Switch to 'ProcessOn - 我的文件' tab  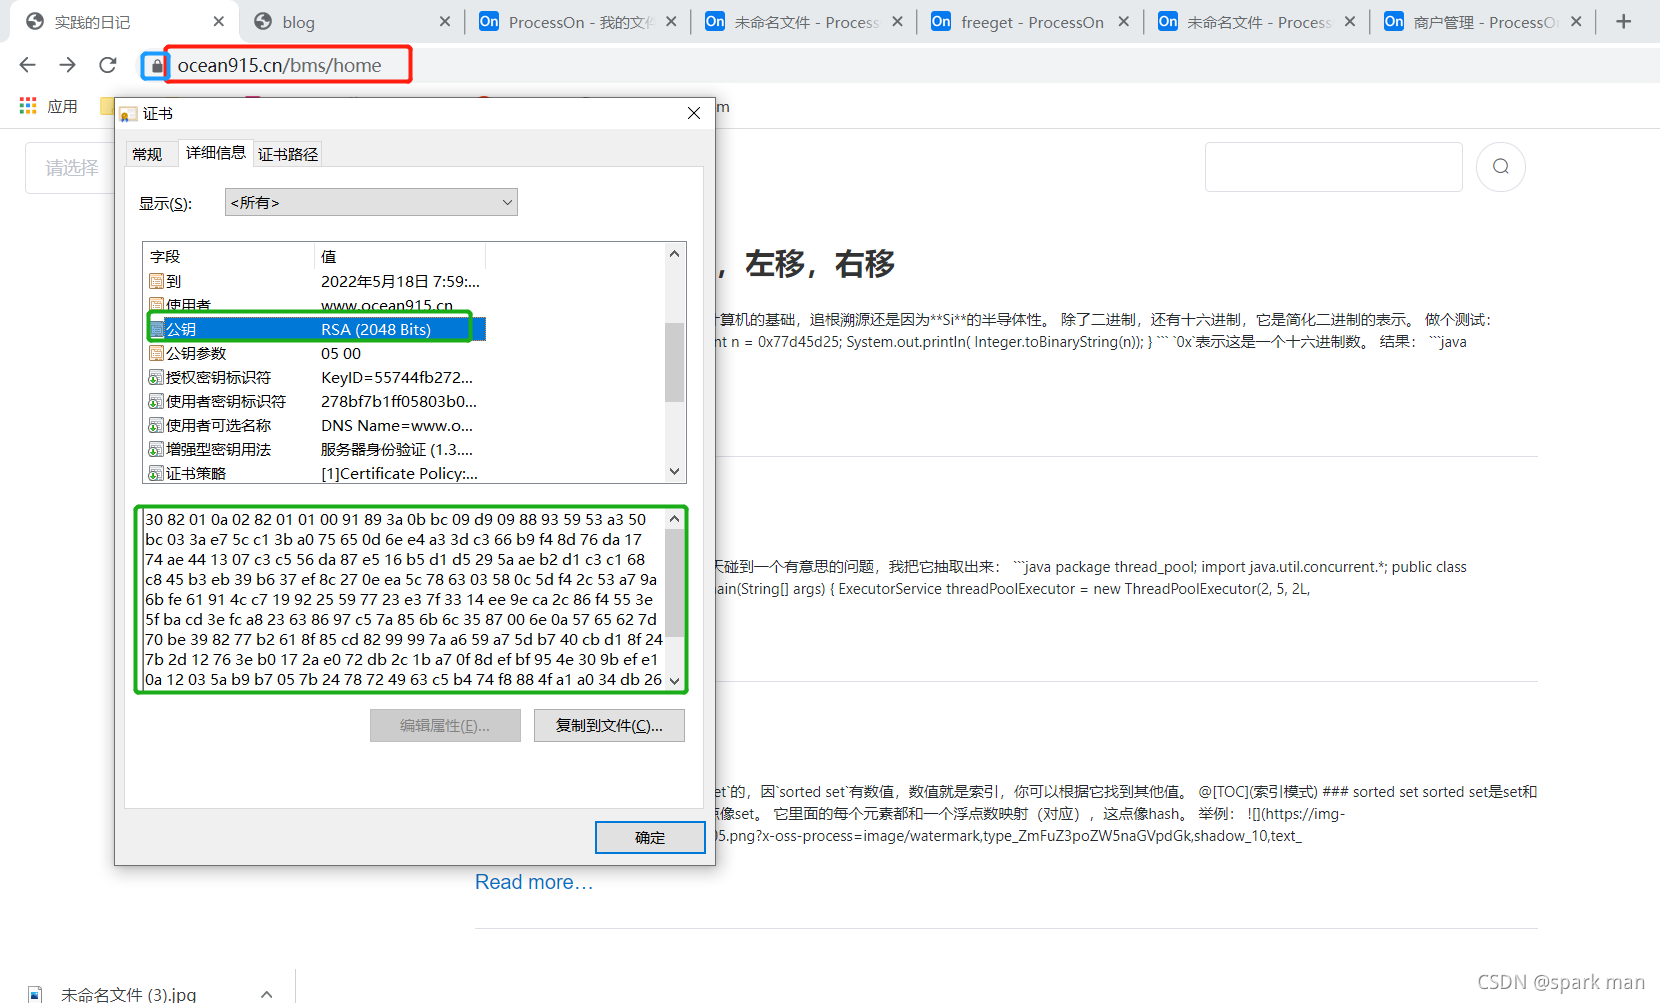click(580, 22)
